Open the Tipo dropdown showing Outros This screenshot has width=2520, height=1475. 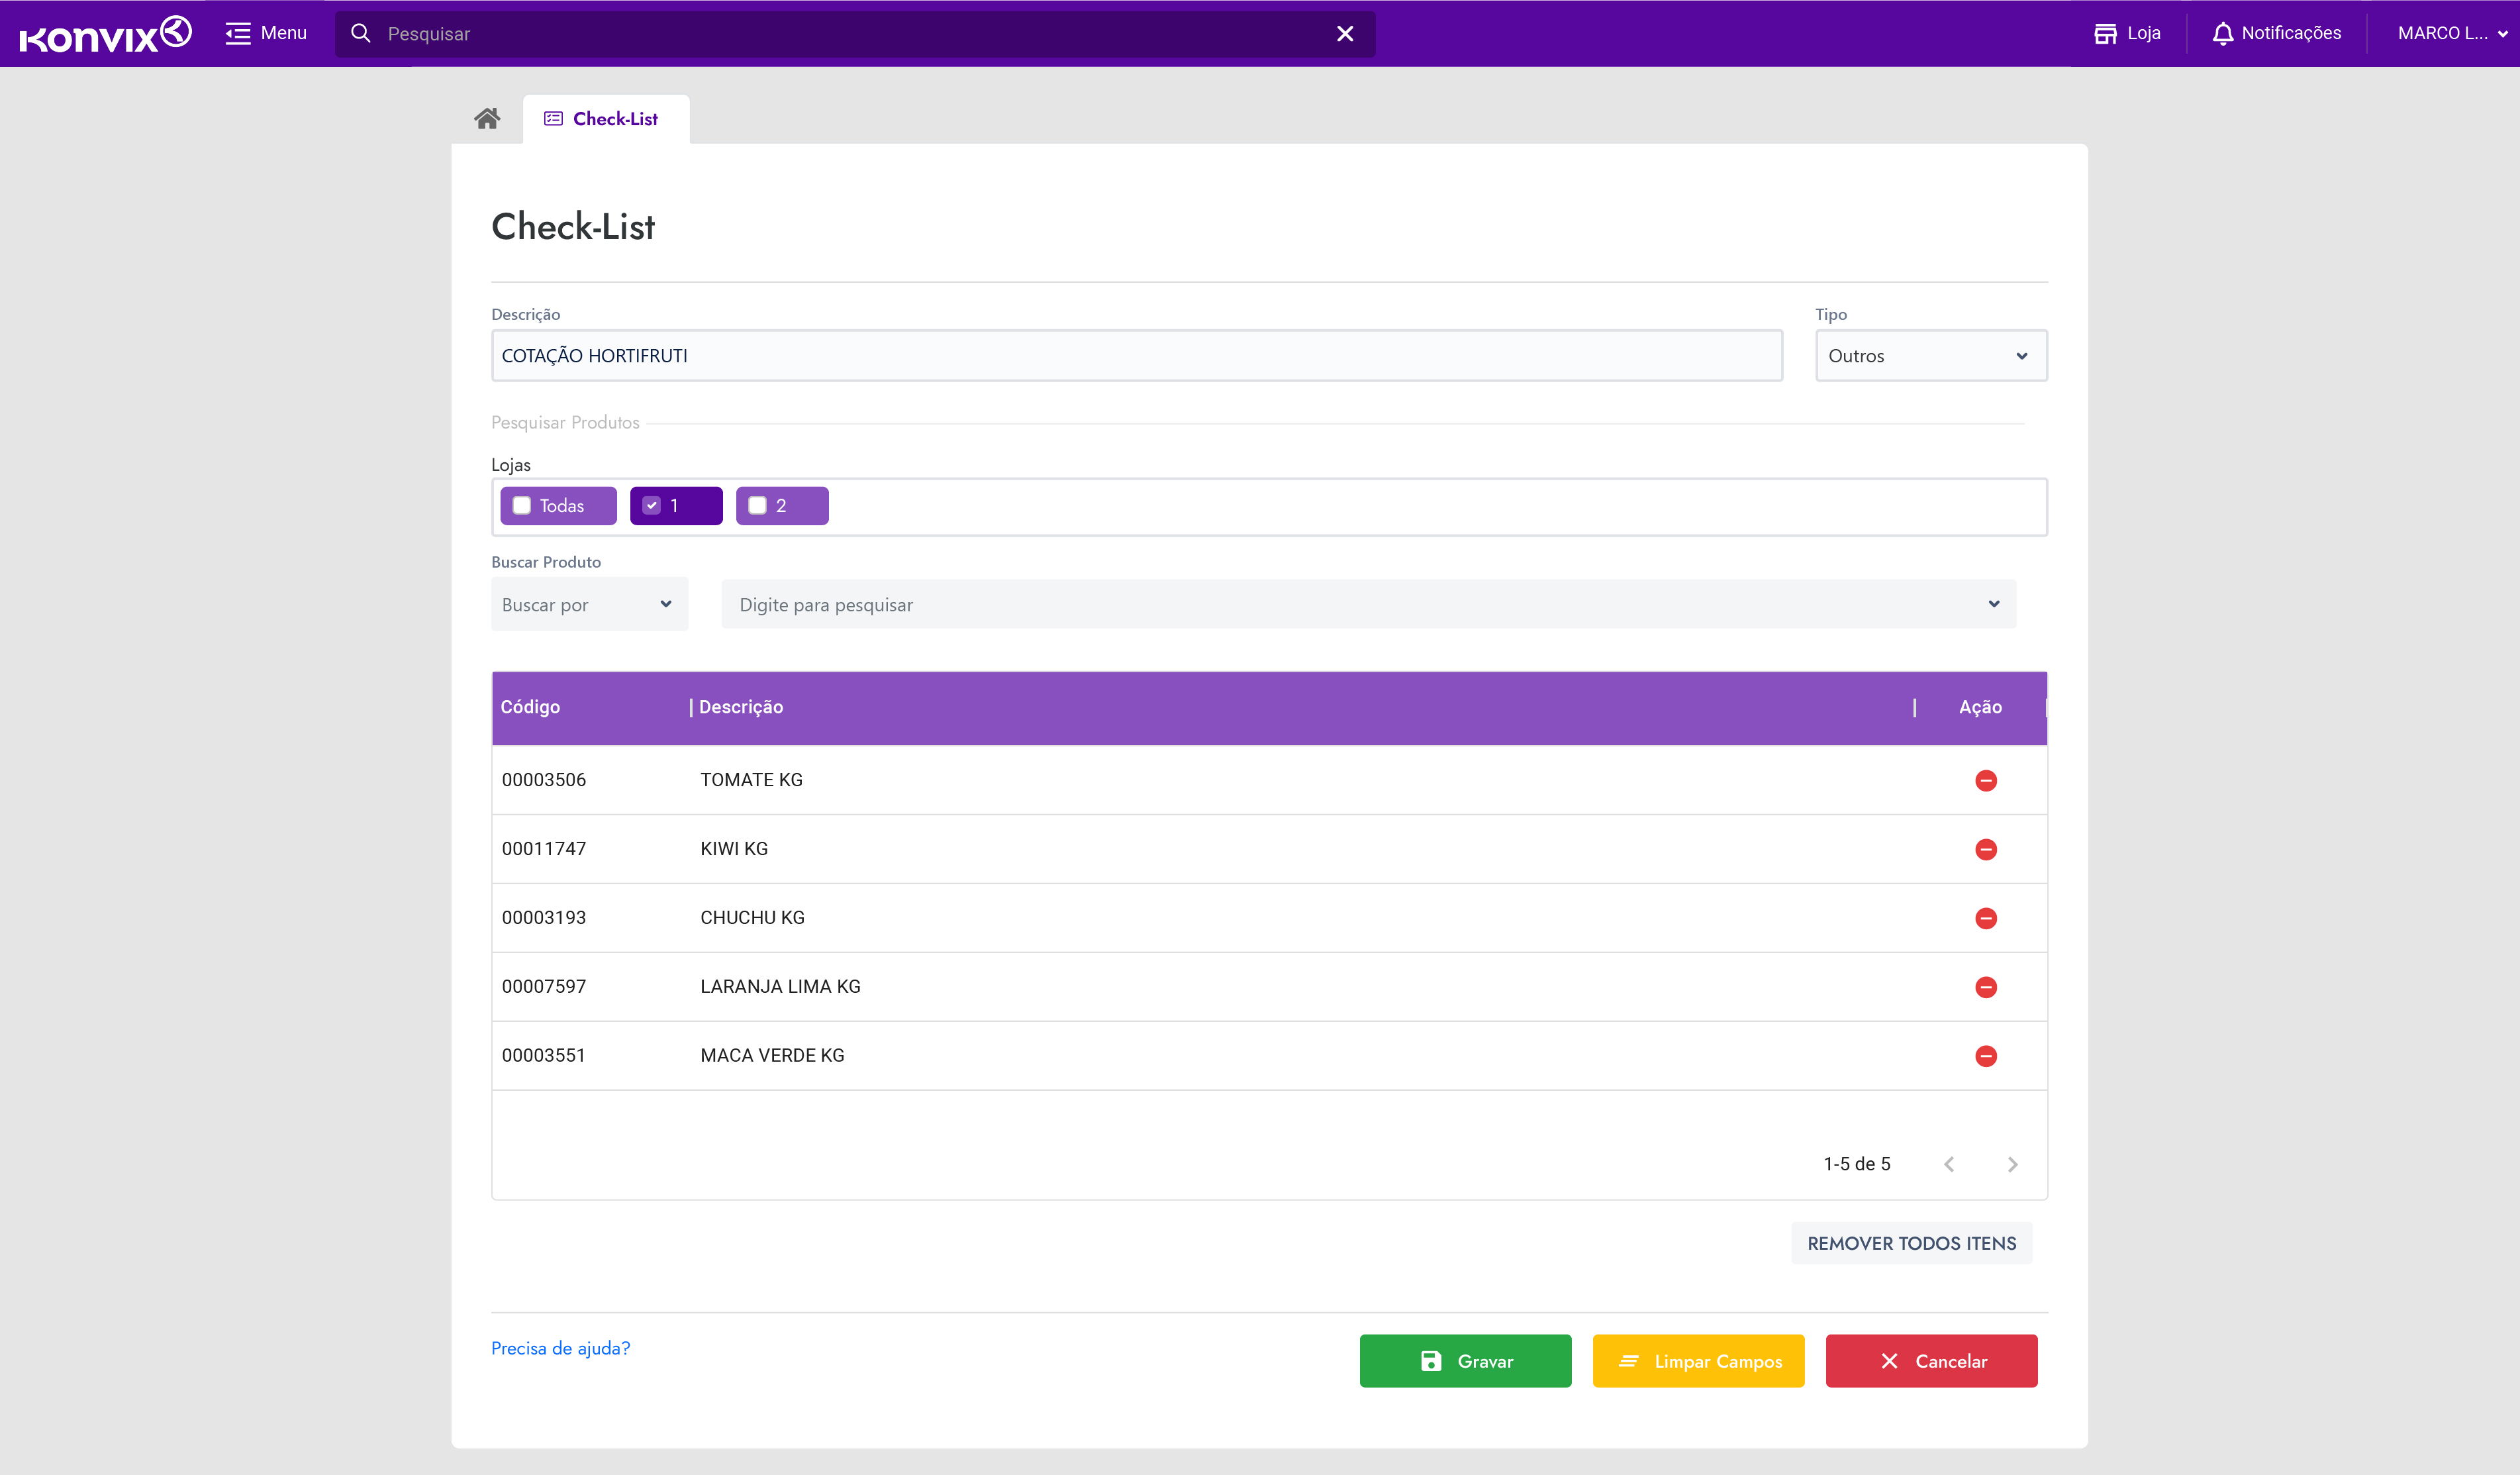(1930, 356)
